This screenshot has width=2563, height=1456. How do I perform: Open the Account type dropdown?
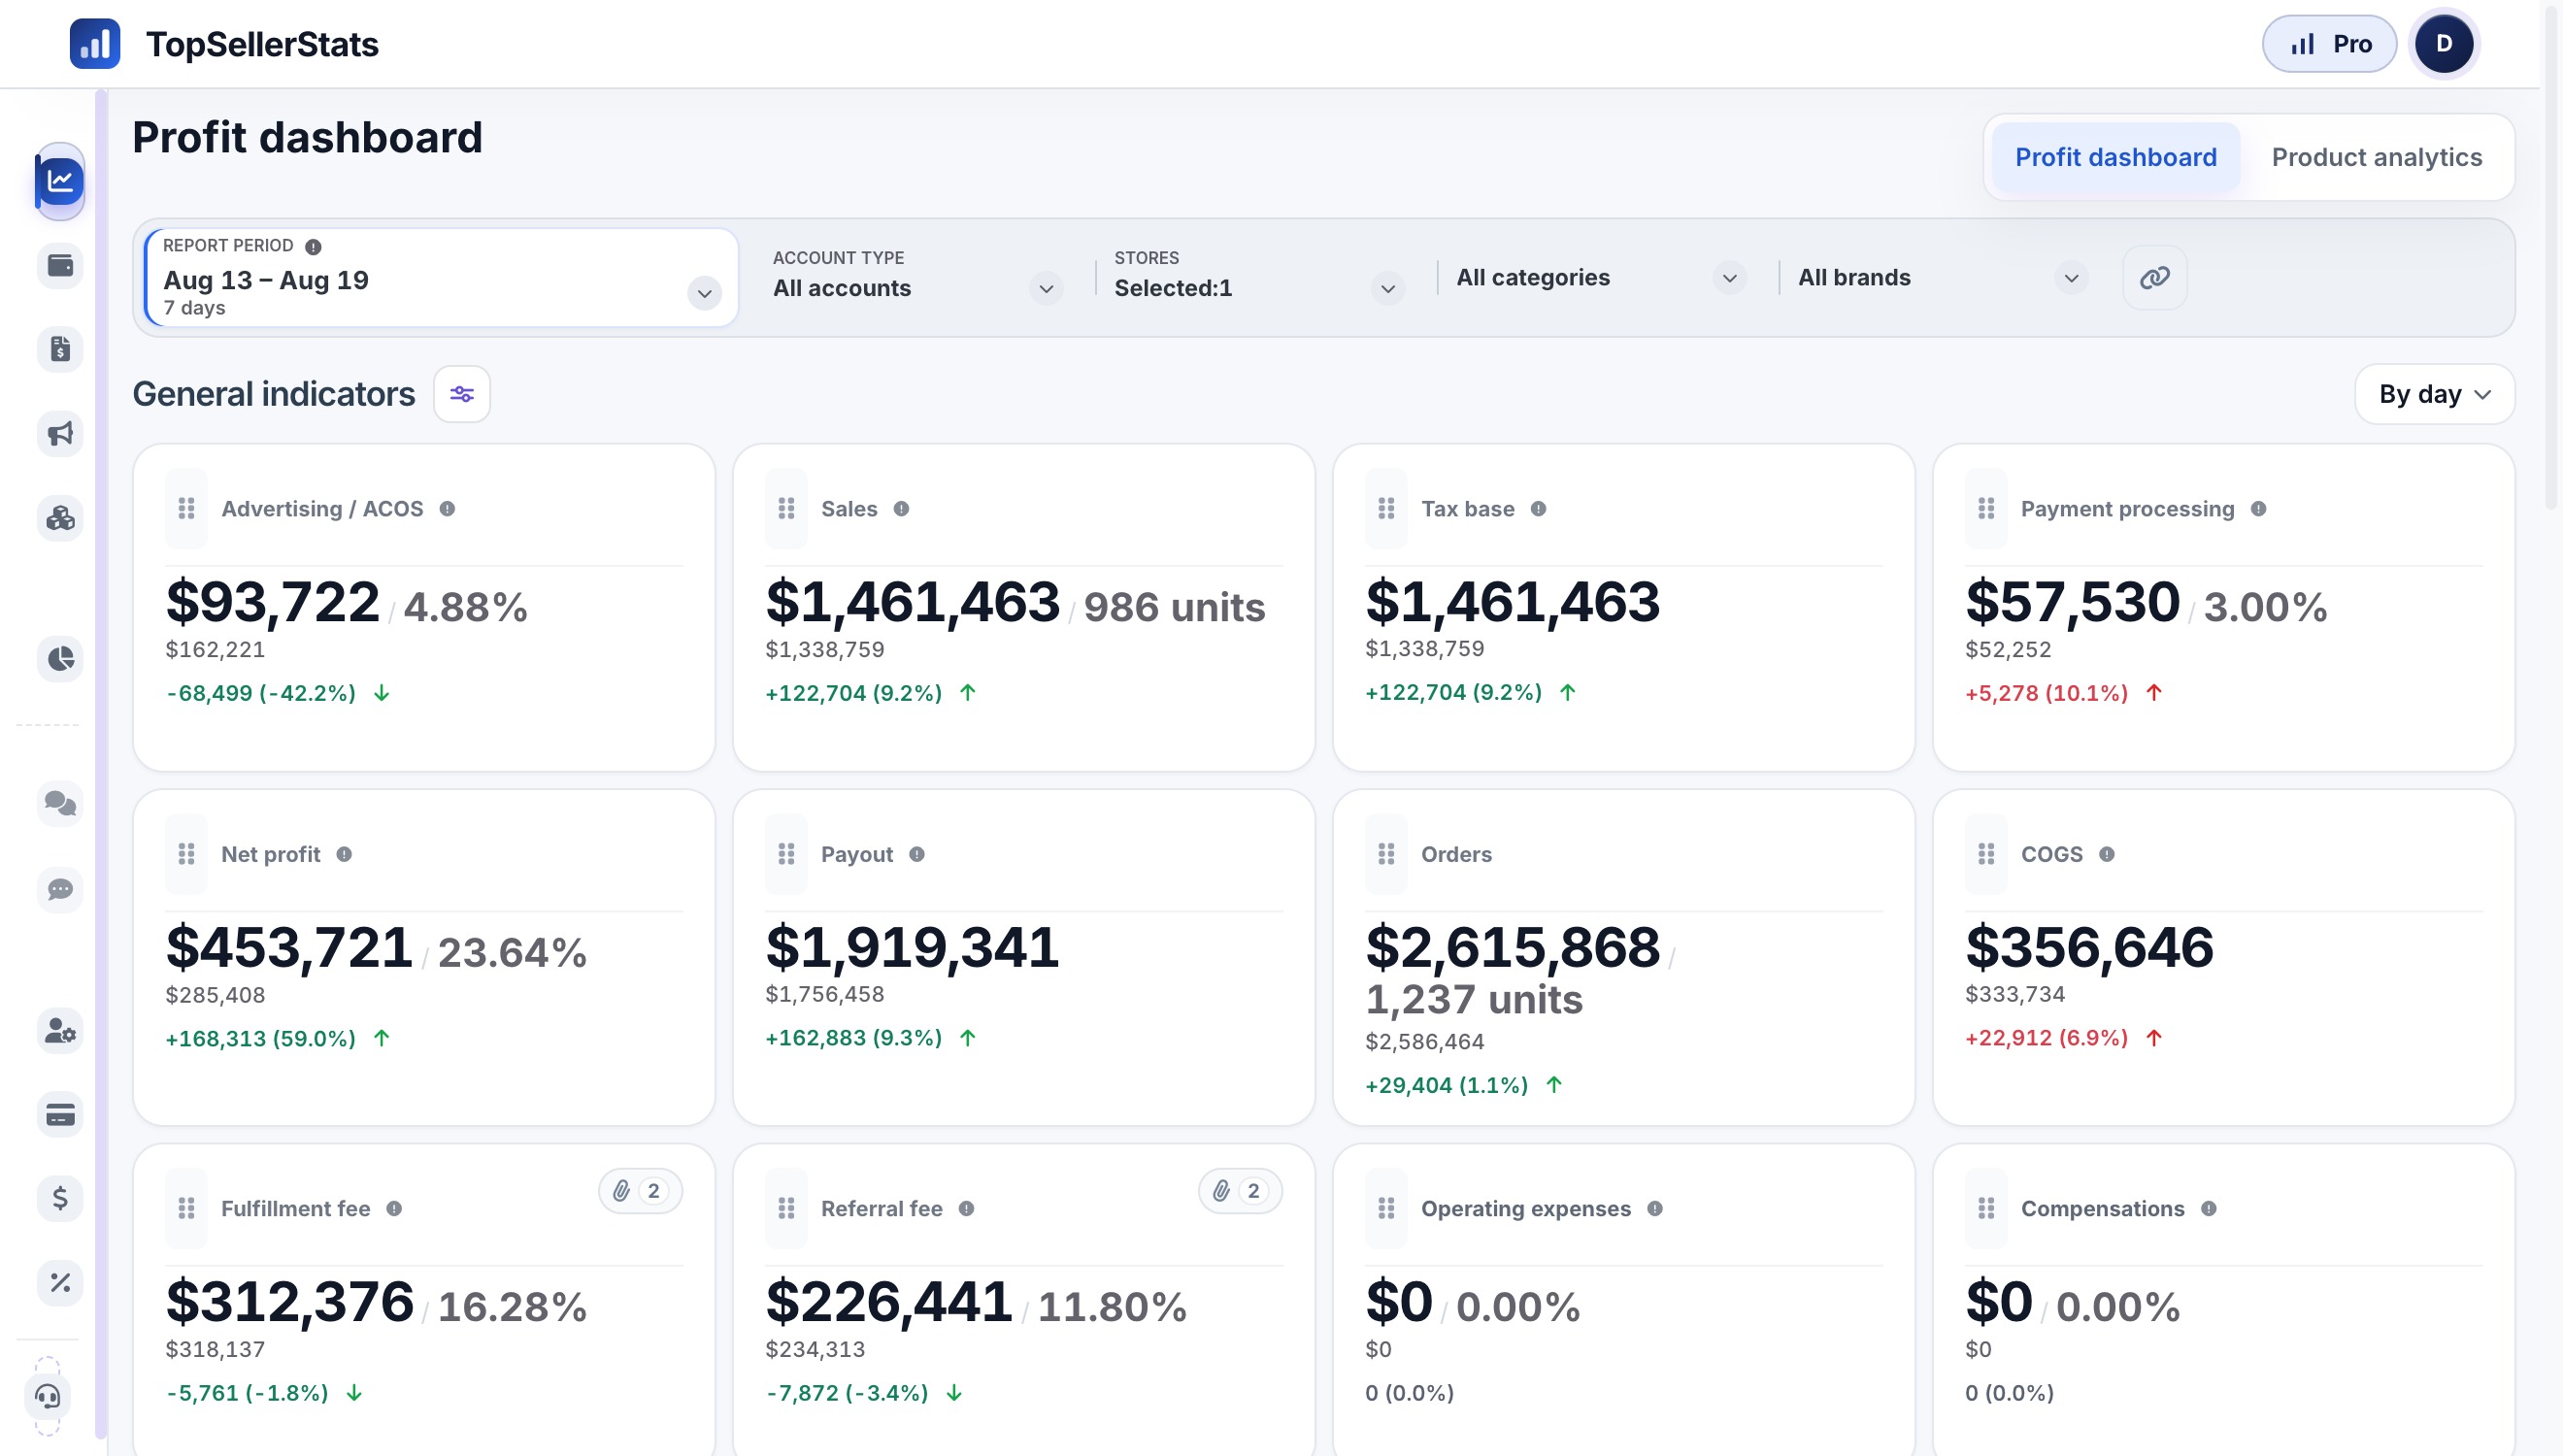(916, 277)
